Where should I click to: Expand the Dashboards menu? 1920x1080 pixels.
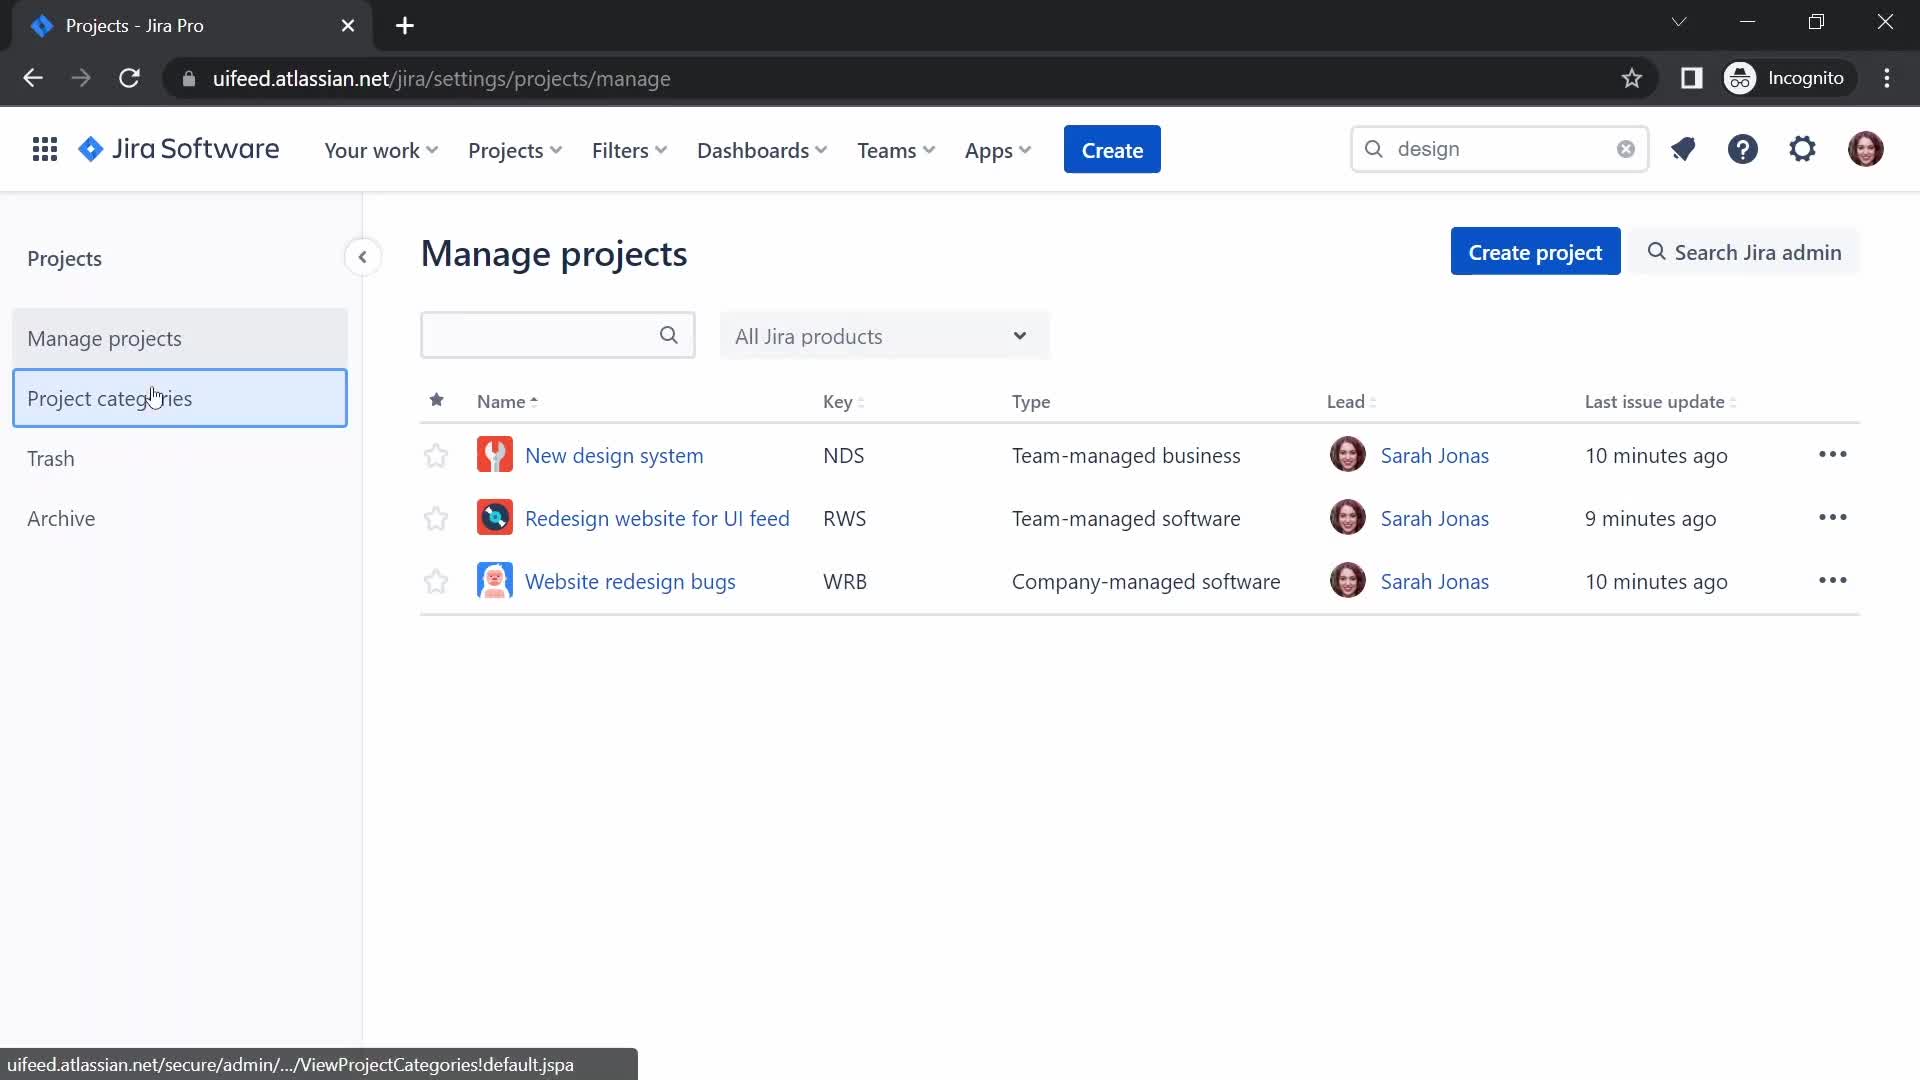click(x=762, y=150)
